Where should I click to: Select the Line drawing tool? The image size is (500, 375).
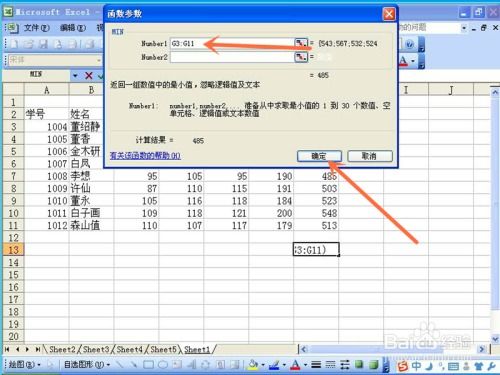point(119,365)
